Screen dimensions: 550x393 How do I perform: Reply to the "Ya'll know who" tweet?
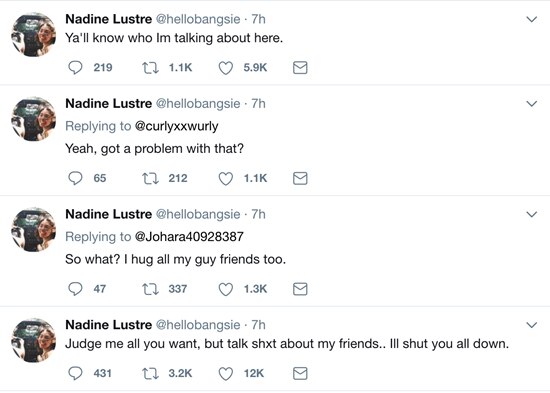point(75,67)
